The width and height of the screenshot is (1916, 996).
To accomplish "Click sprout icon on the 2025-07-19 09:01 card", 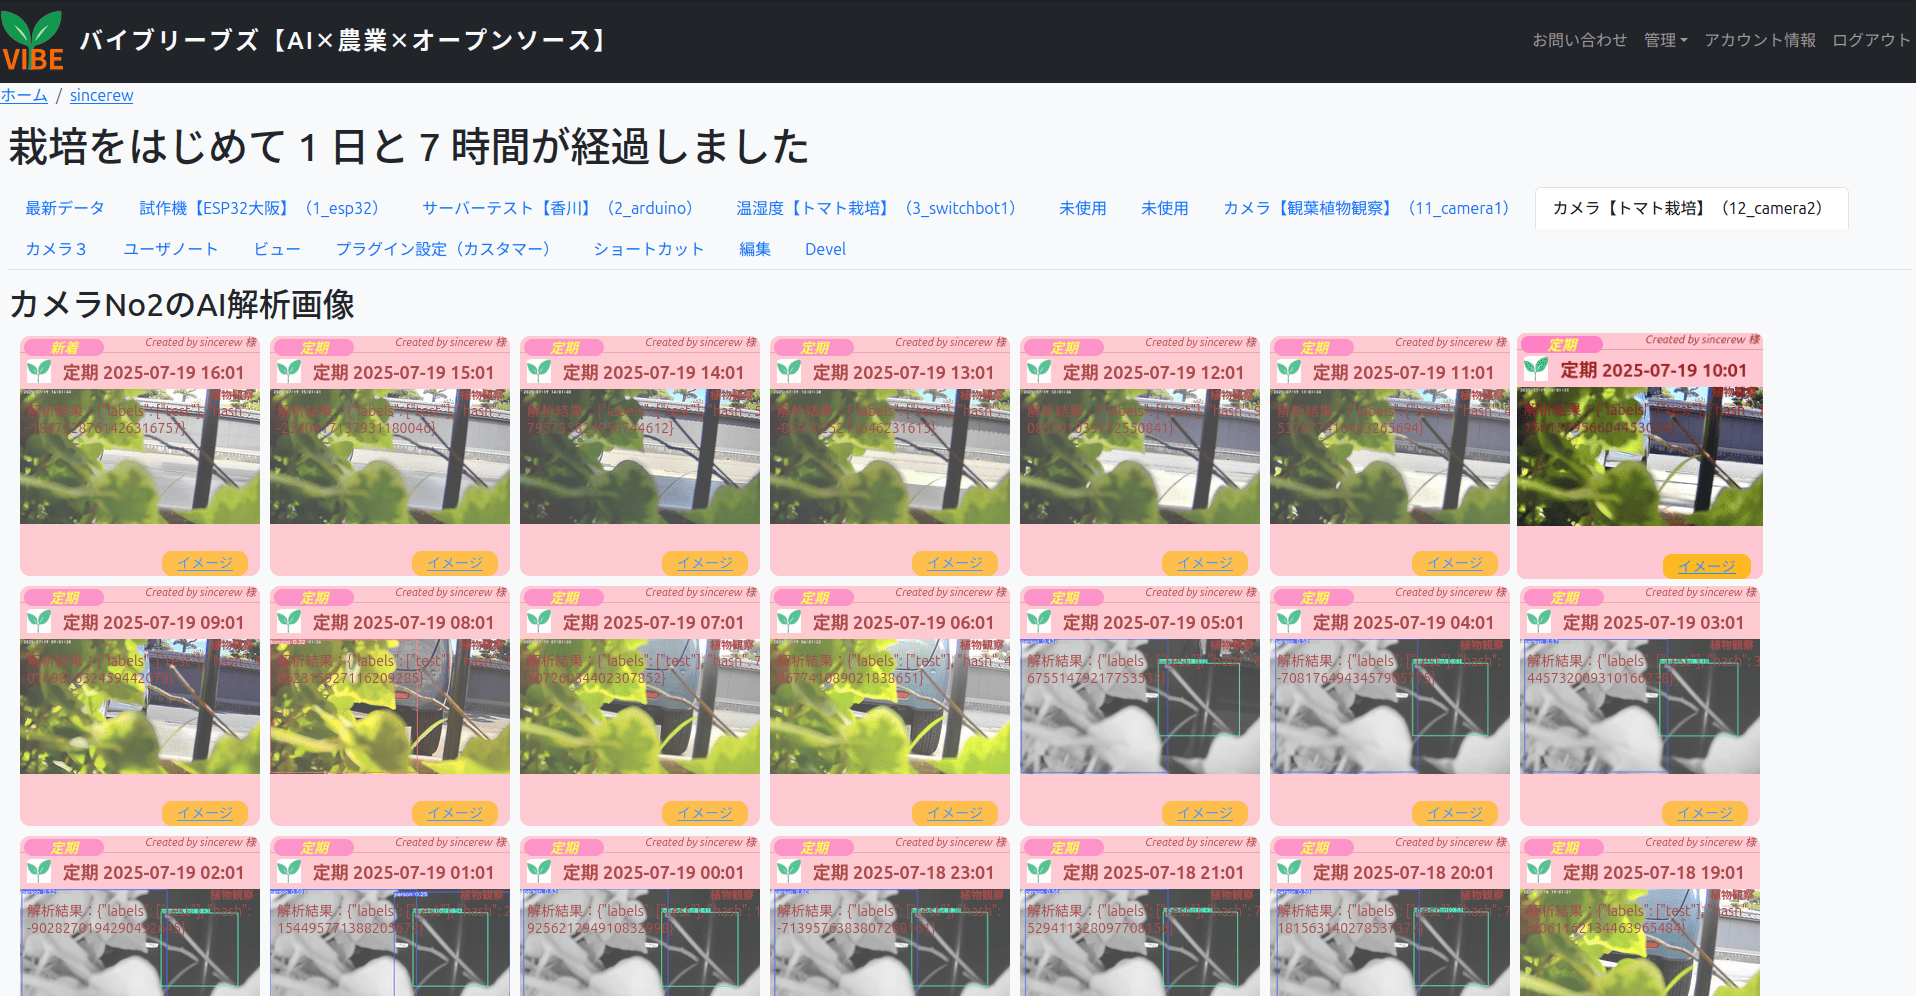I will point(39,622).
